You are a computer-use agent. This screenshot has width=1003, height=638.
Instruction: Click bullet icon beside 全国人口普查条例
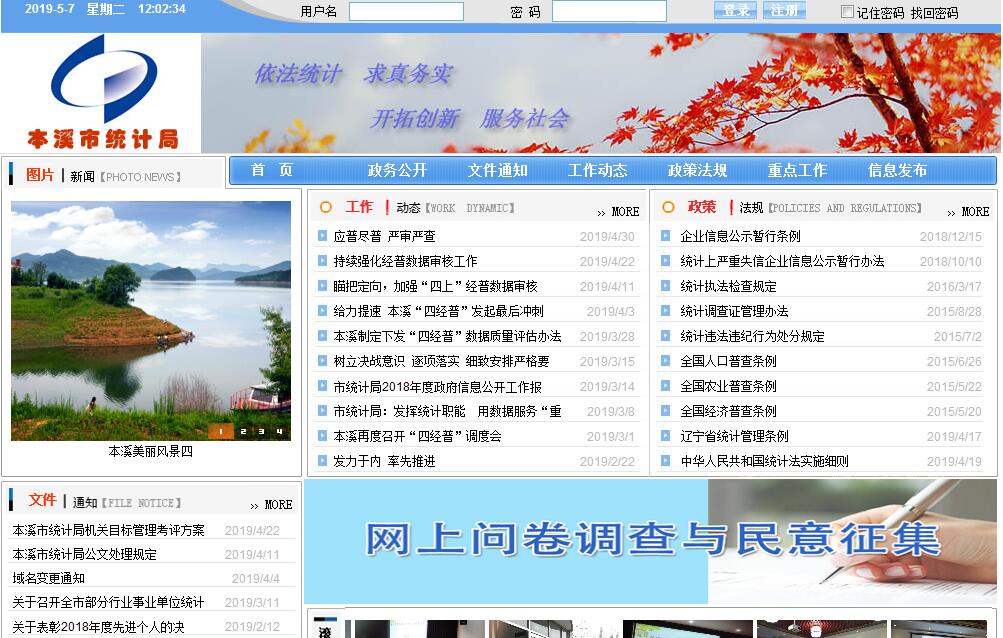[666, 361]
